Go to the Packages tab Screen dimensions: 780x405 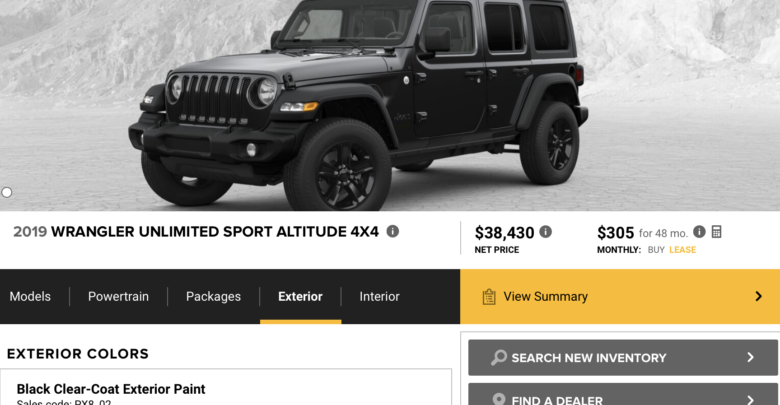point(213,297)
